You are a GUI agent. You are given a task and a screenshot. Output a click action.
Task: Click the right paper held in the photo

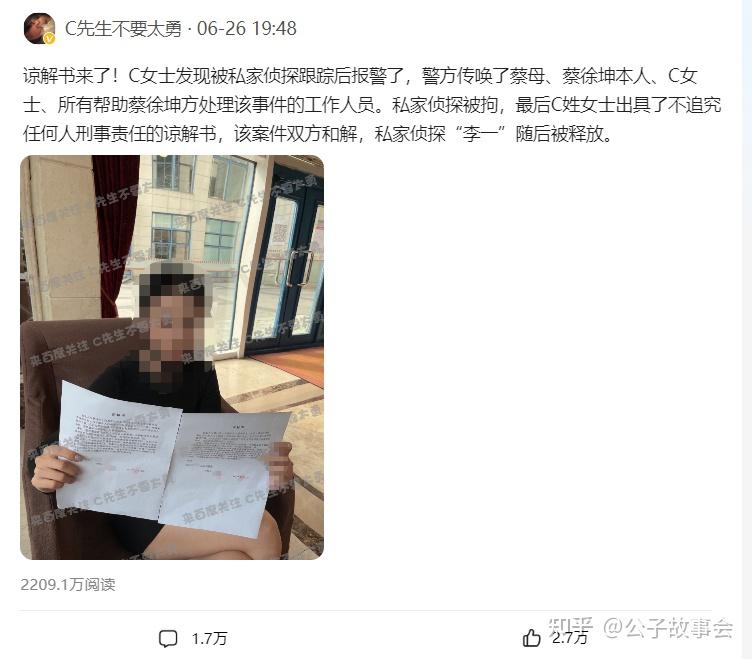coord(223,473)
